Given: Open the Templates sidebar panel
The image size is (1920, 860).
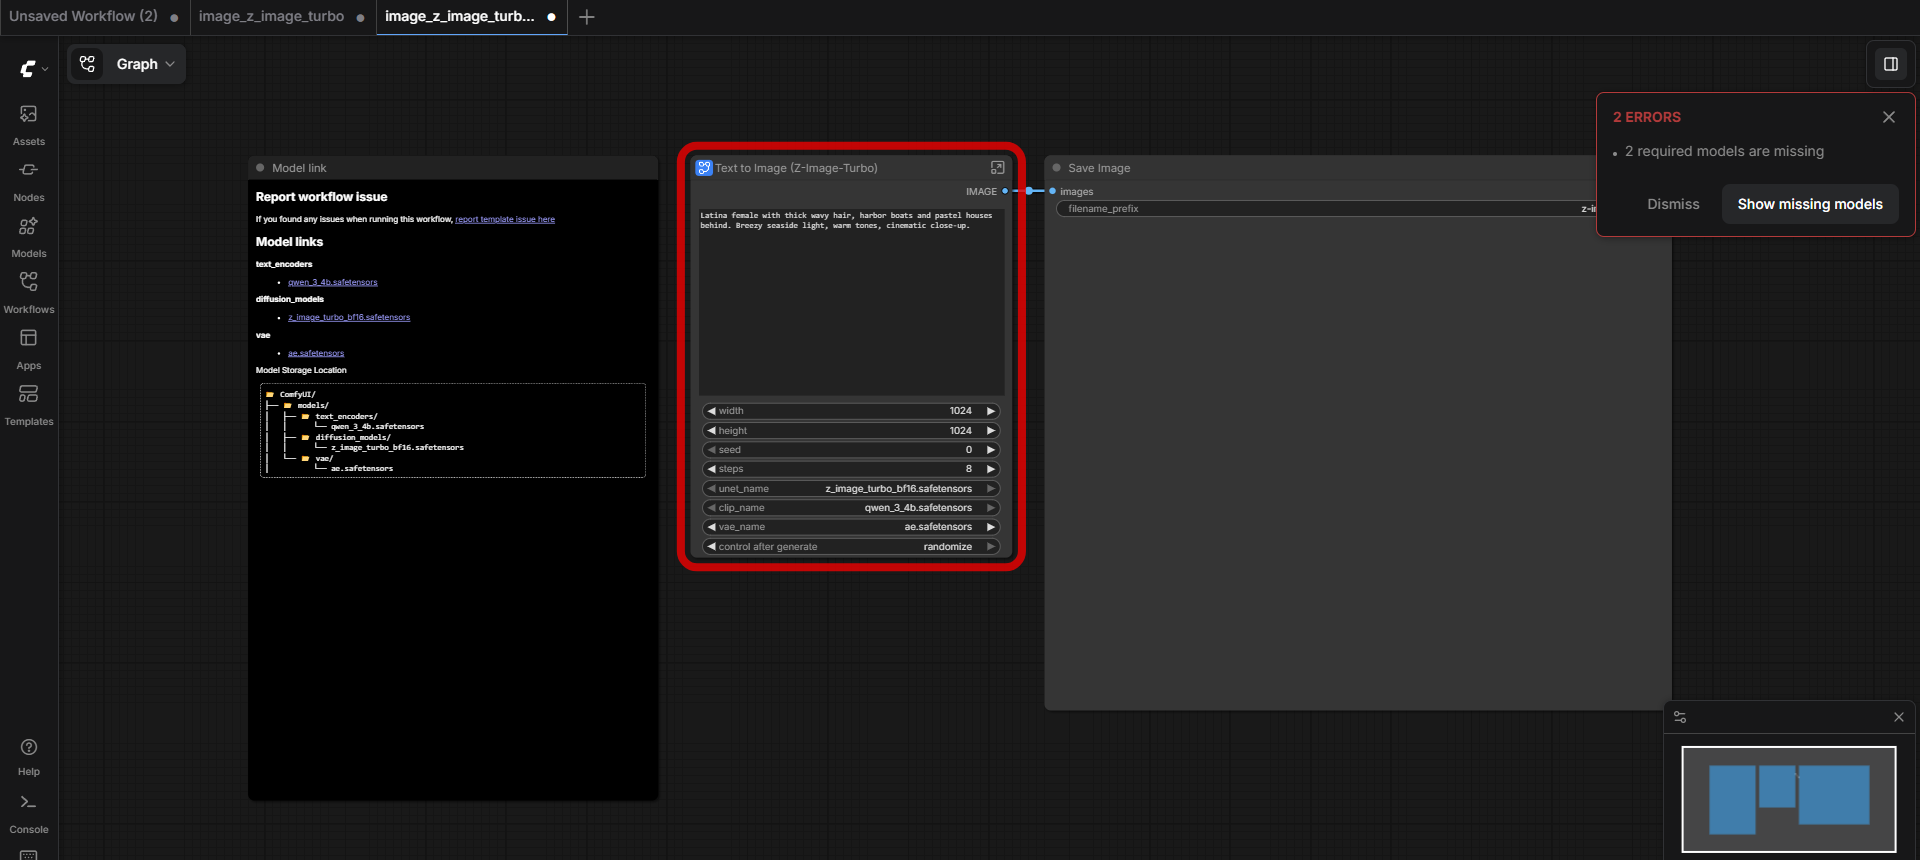Looking at the screenshot, I should tap(29, 405).
